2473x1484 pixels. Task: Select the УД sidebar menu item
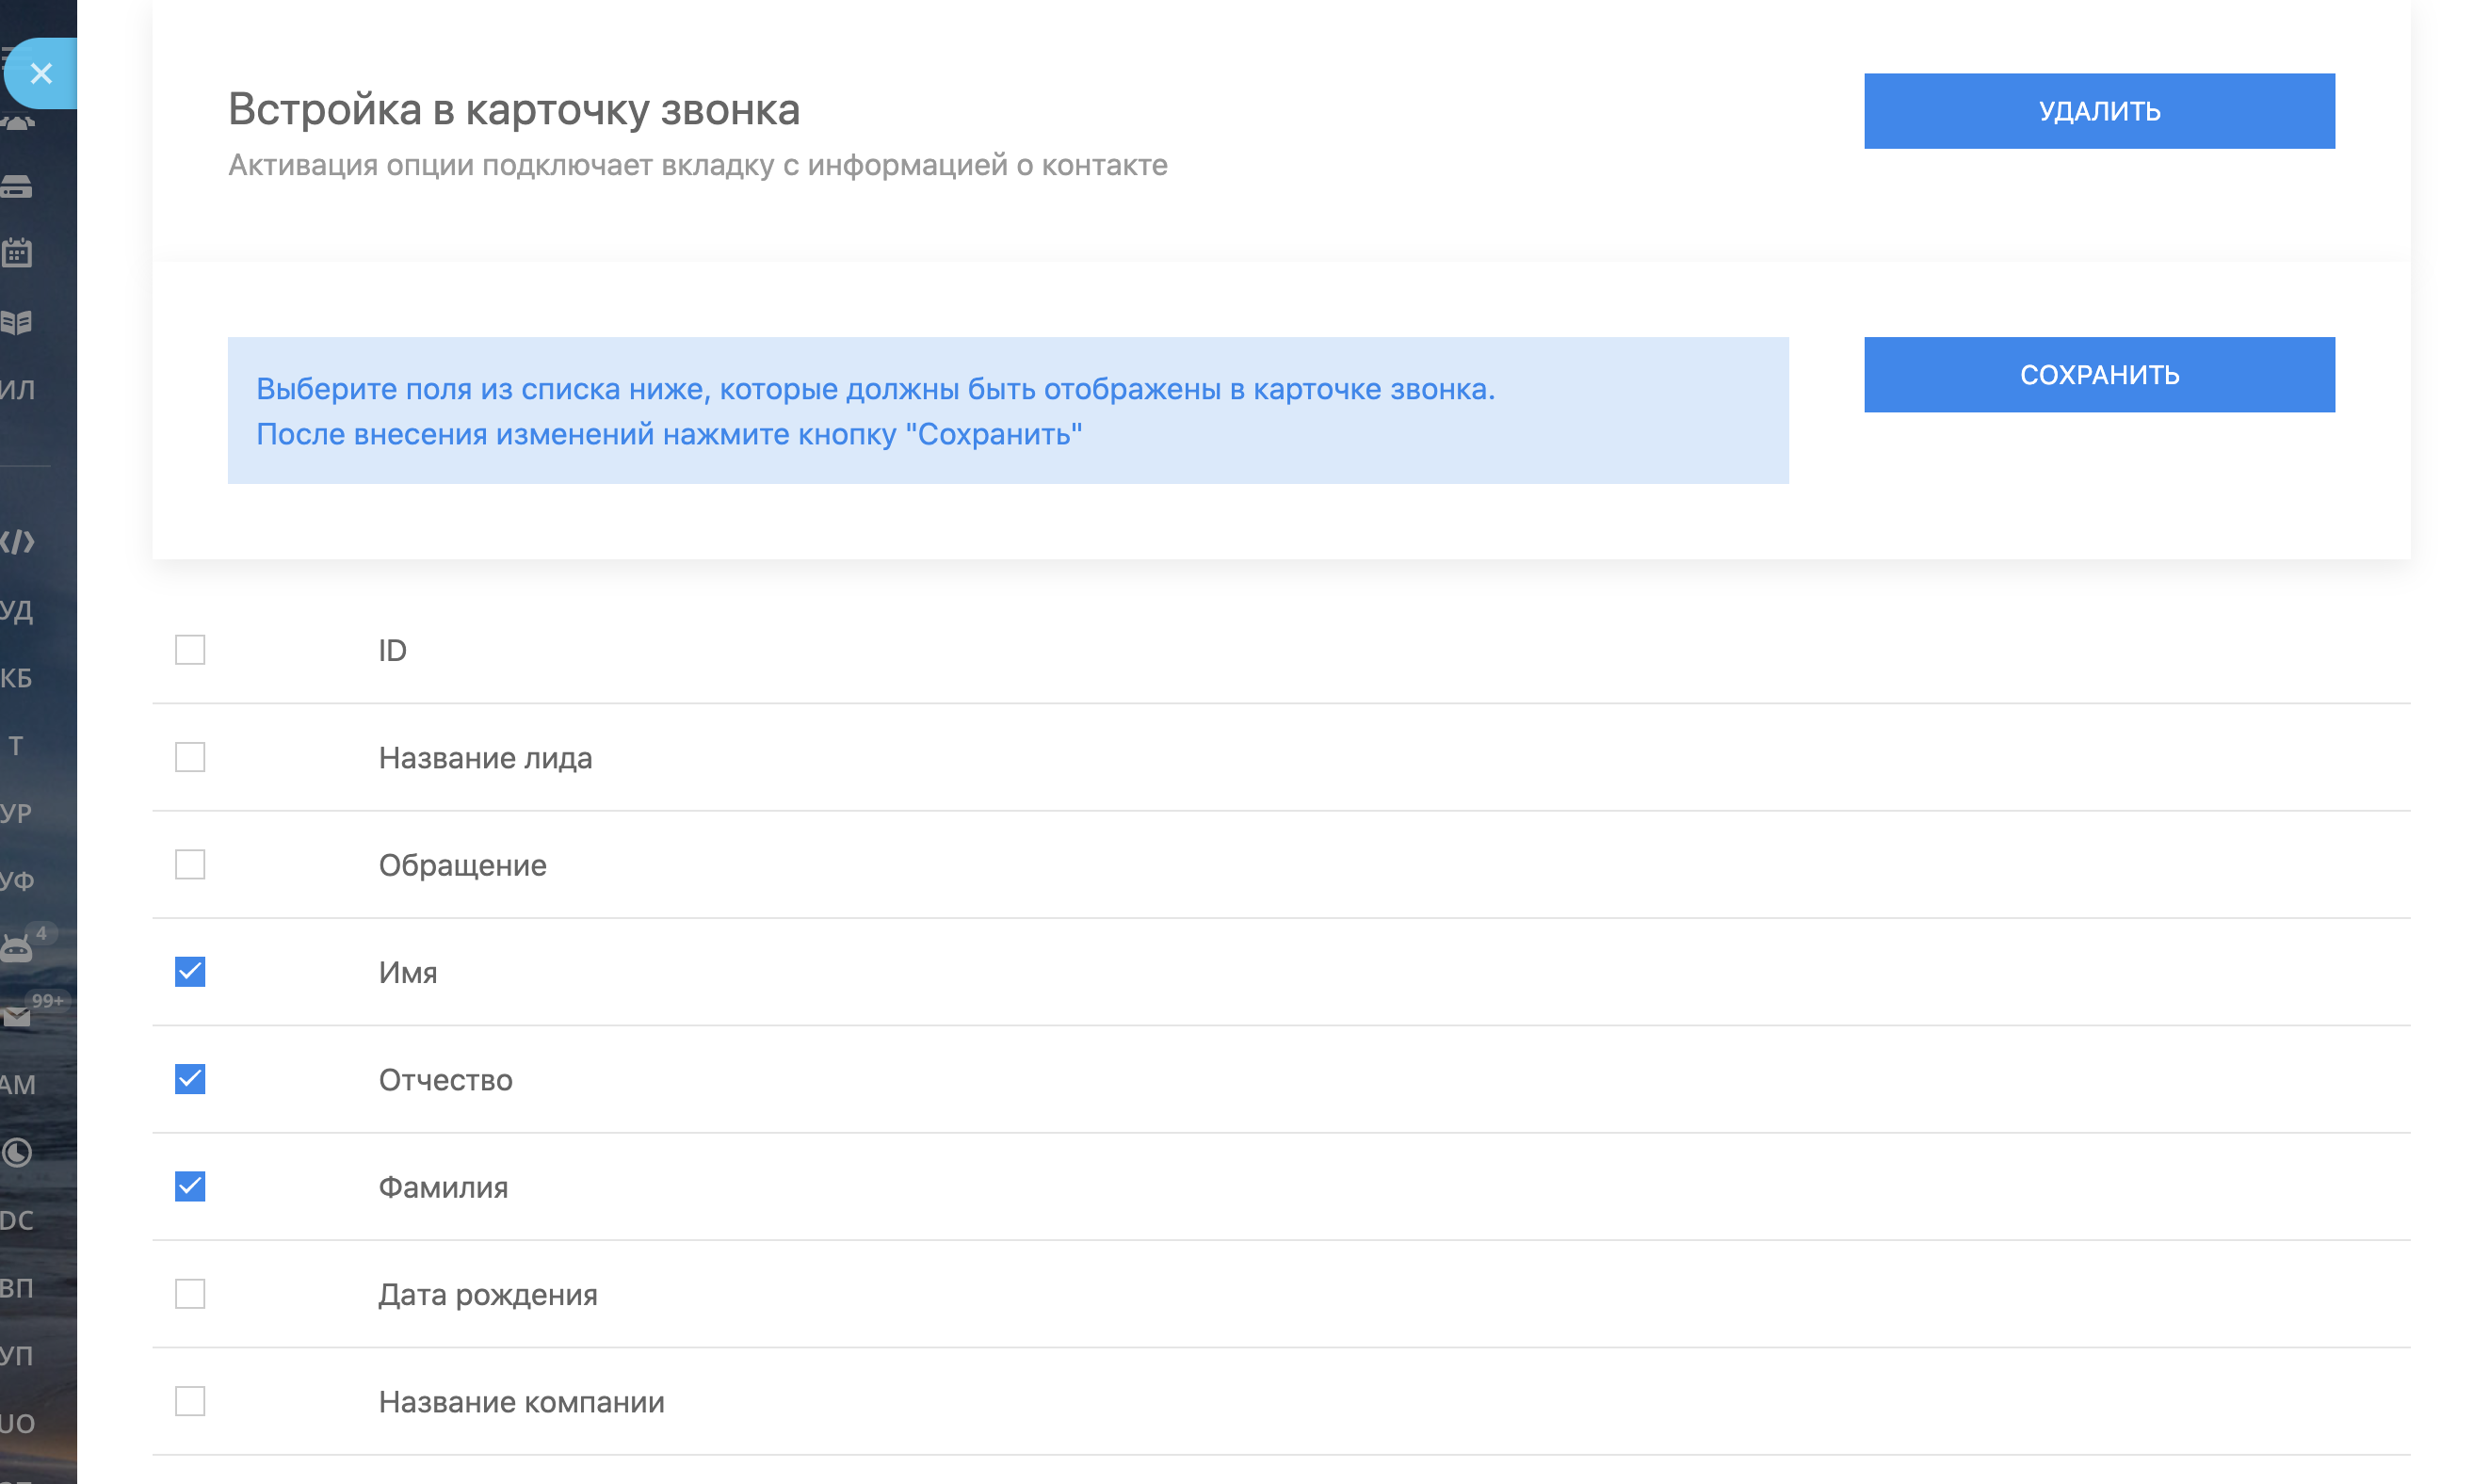(17, 610)
